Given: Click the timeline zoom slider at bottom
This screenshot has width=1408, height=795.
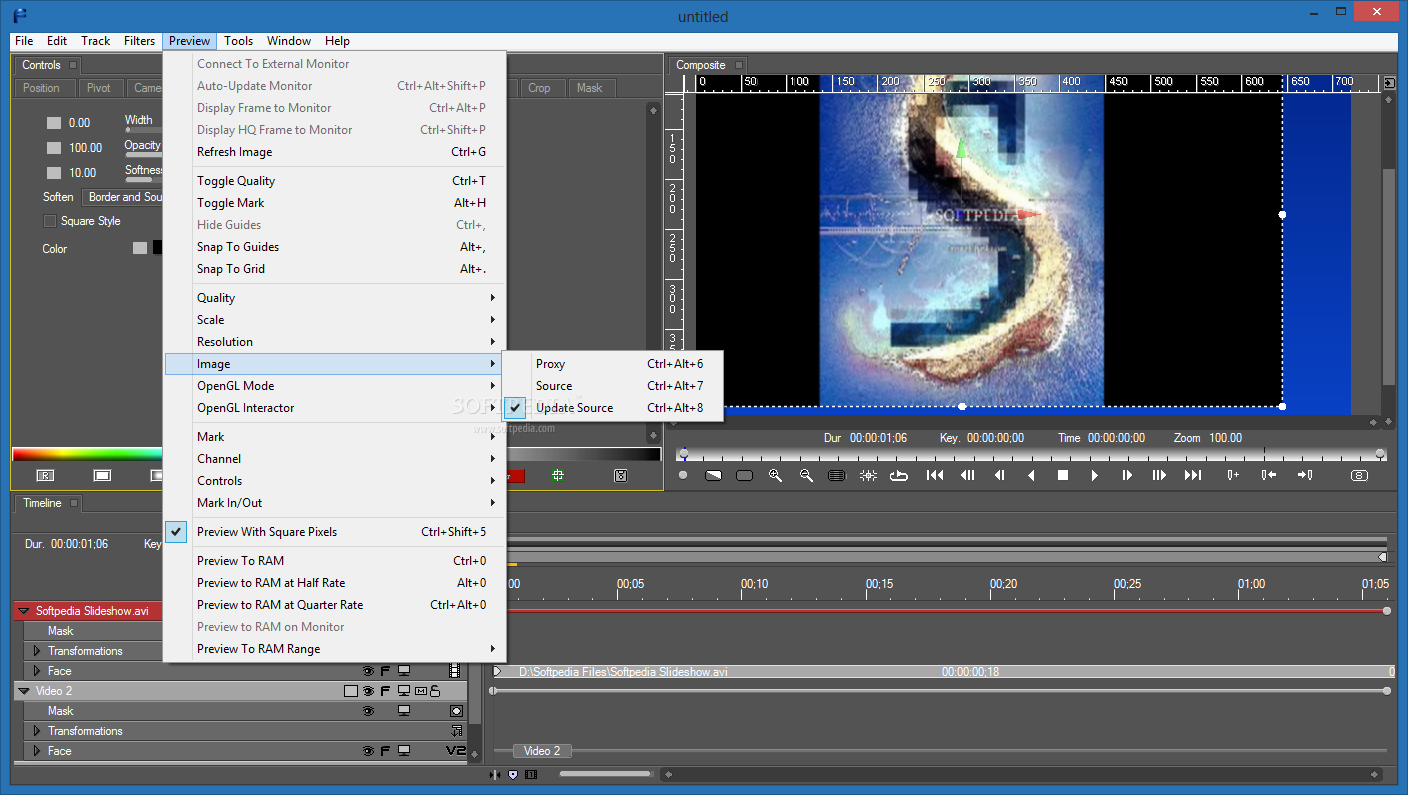Looking at the screenshot, I should coord(605,774).
